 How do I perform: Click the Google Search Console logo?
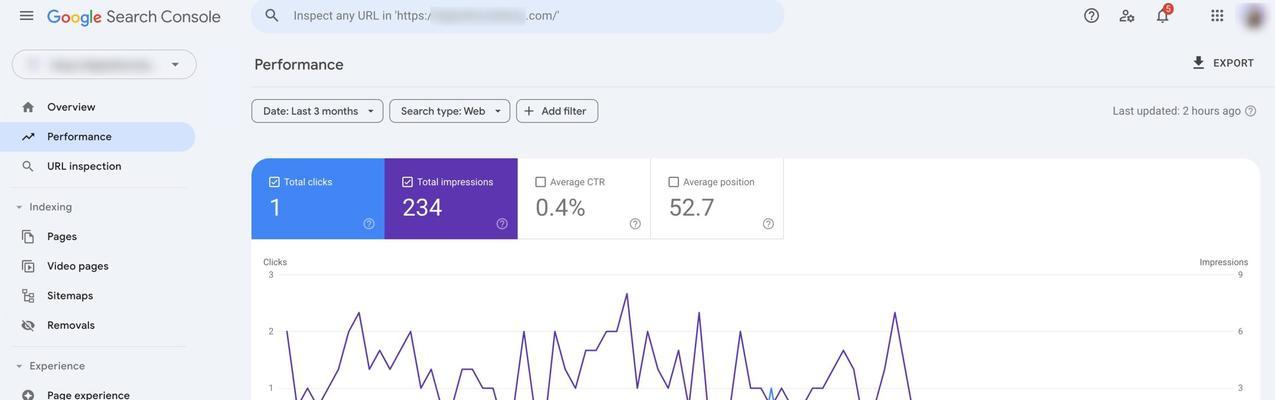[134, 17]
